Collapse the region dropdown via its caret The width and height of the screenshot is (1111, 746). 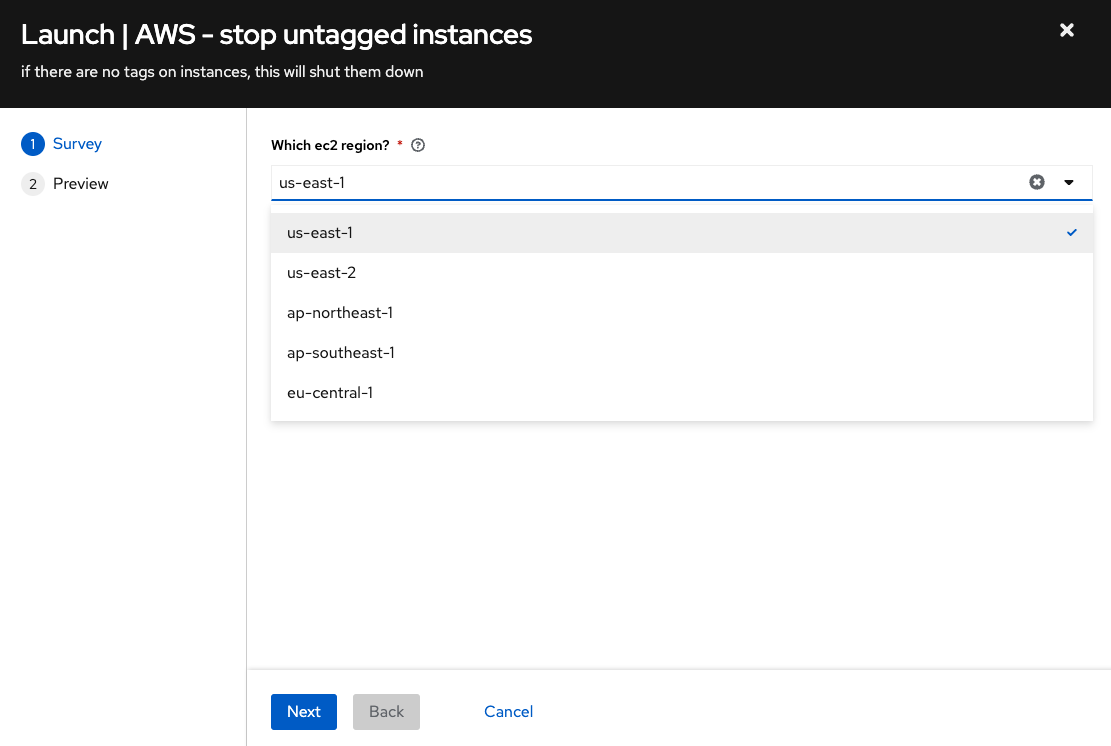pos(1069,183)
